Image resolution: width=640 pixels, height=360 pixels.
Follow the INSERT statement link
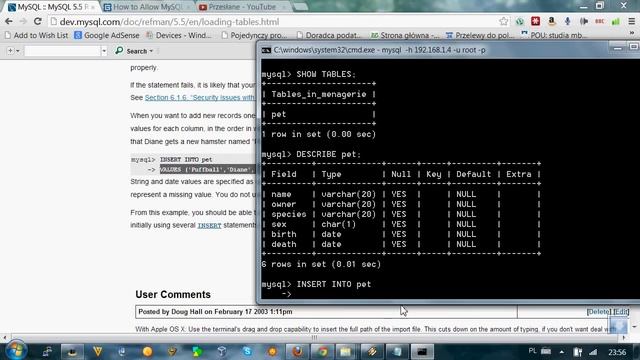(209, 225)
